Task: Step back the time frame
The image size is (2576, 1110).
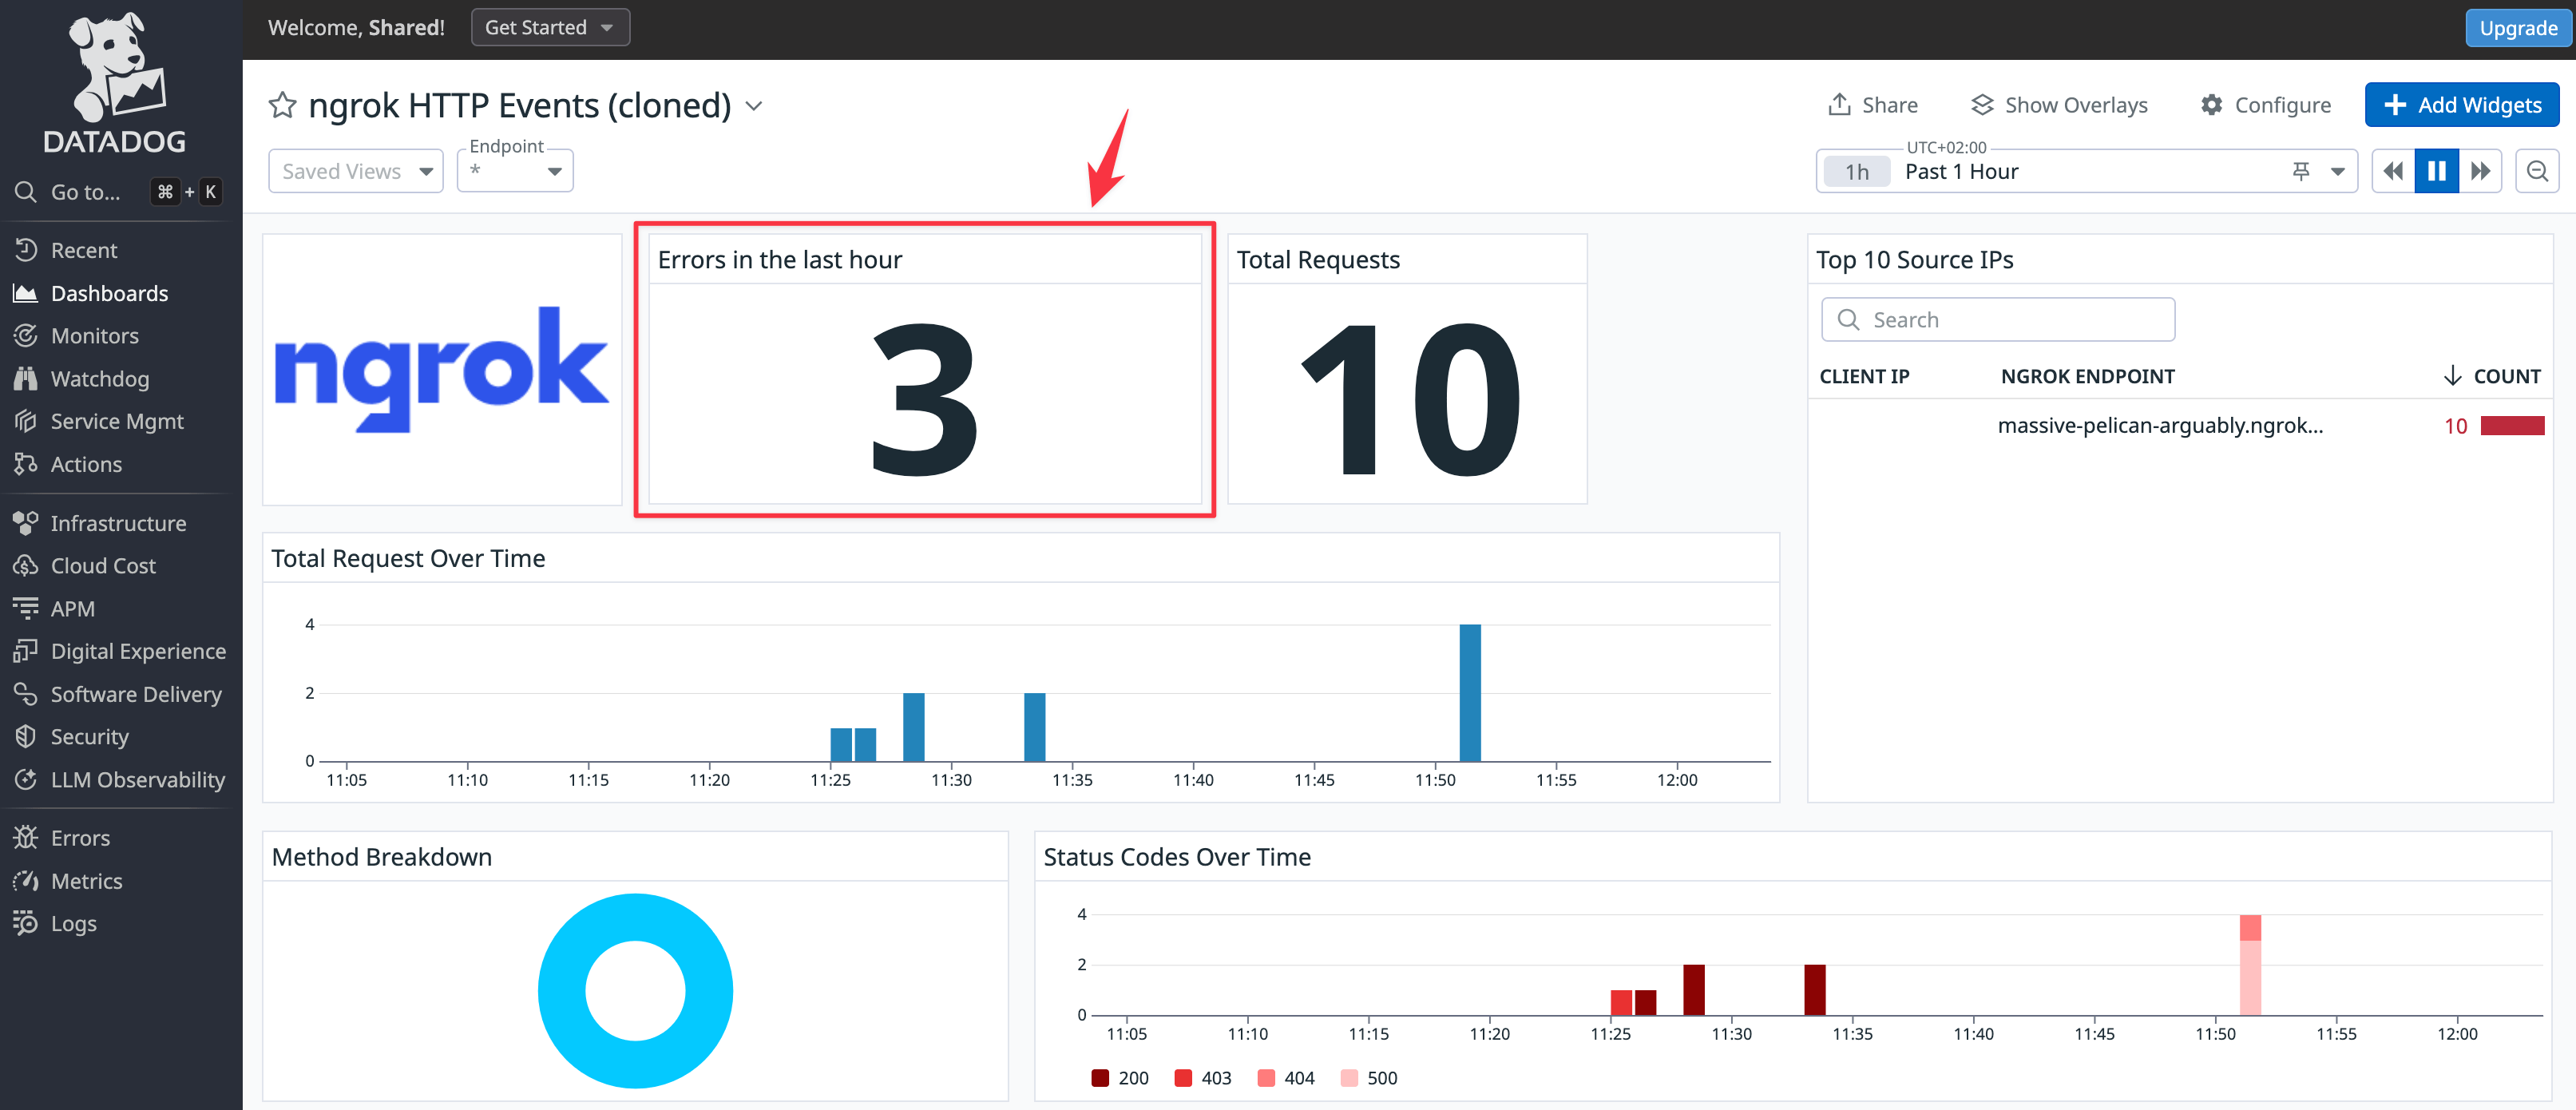Action: click(x=2392, y=171)
